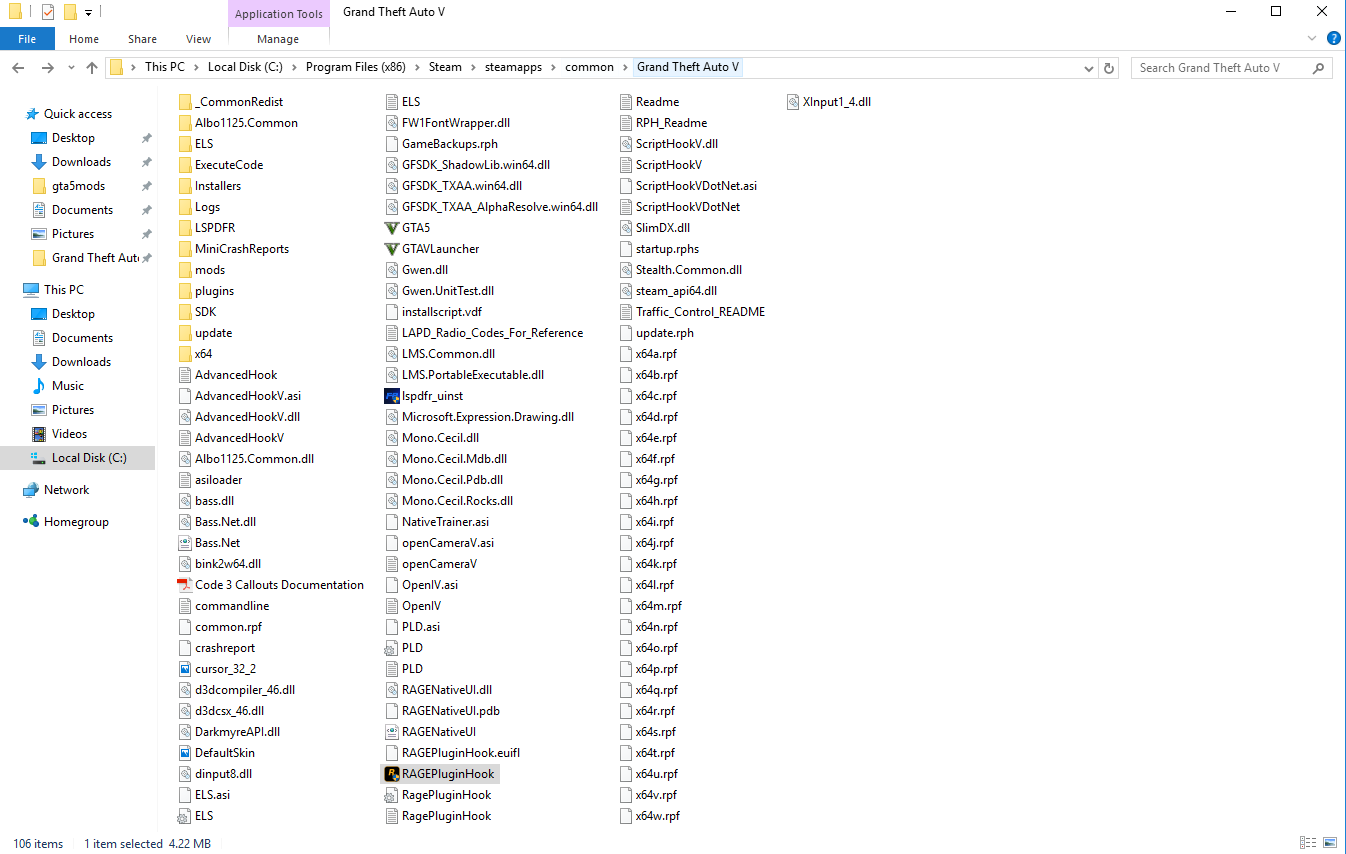
Task: Open the File menu
Action: coord(27,39)
